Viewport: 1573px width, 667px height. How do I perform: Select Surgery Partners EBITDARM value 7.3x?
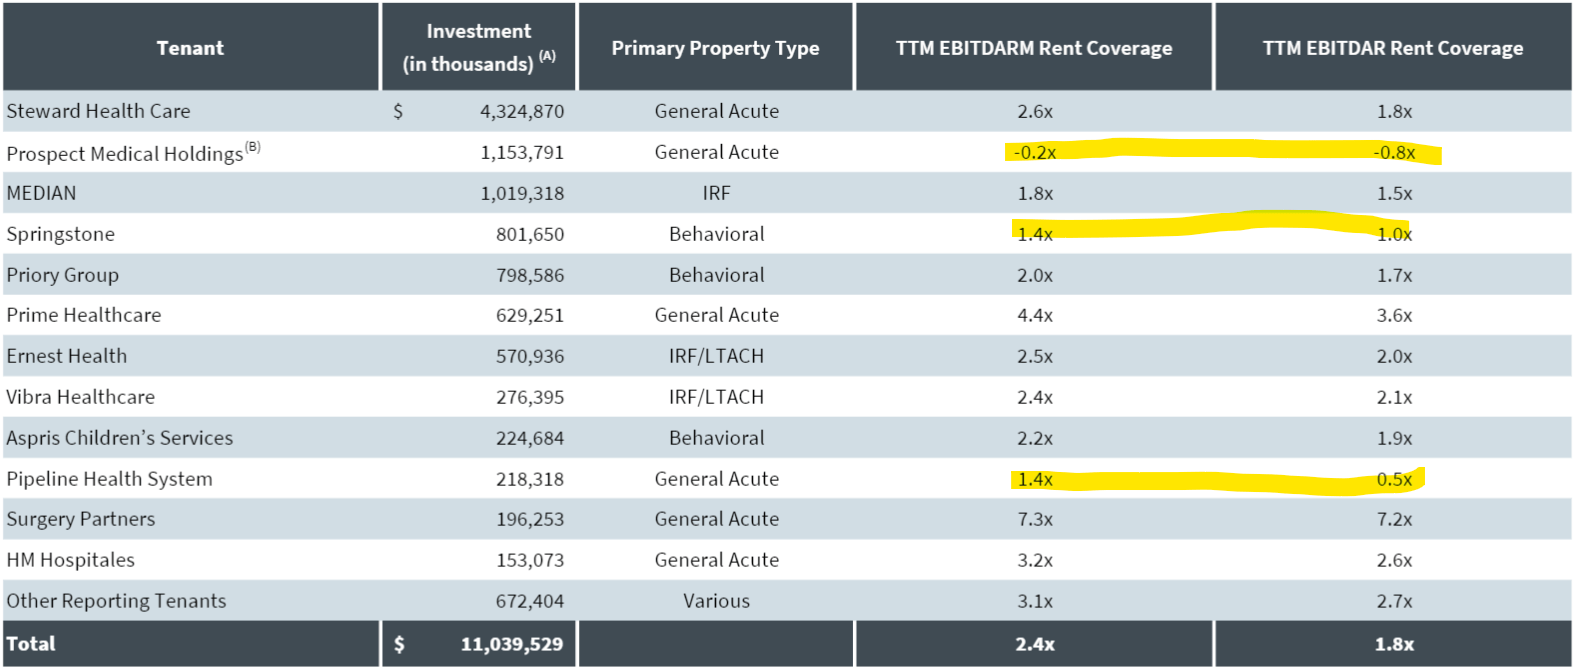click(1035, 519)
